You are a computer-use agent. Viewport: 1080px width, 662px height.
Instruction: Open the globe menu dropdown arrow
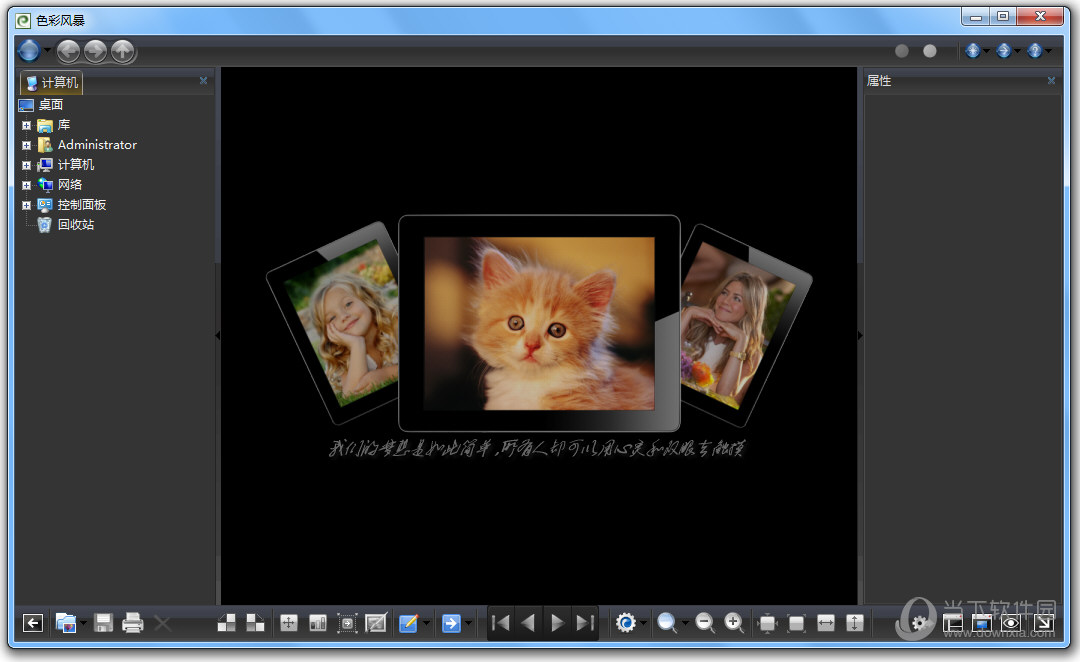click(x=48, y=50)
